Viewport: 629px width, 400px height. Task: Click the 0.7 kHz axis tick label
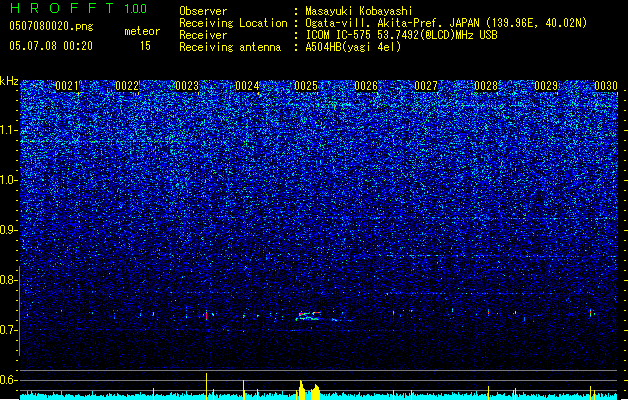pos(9,330)
